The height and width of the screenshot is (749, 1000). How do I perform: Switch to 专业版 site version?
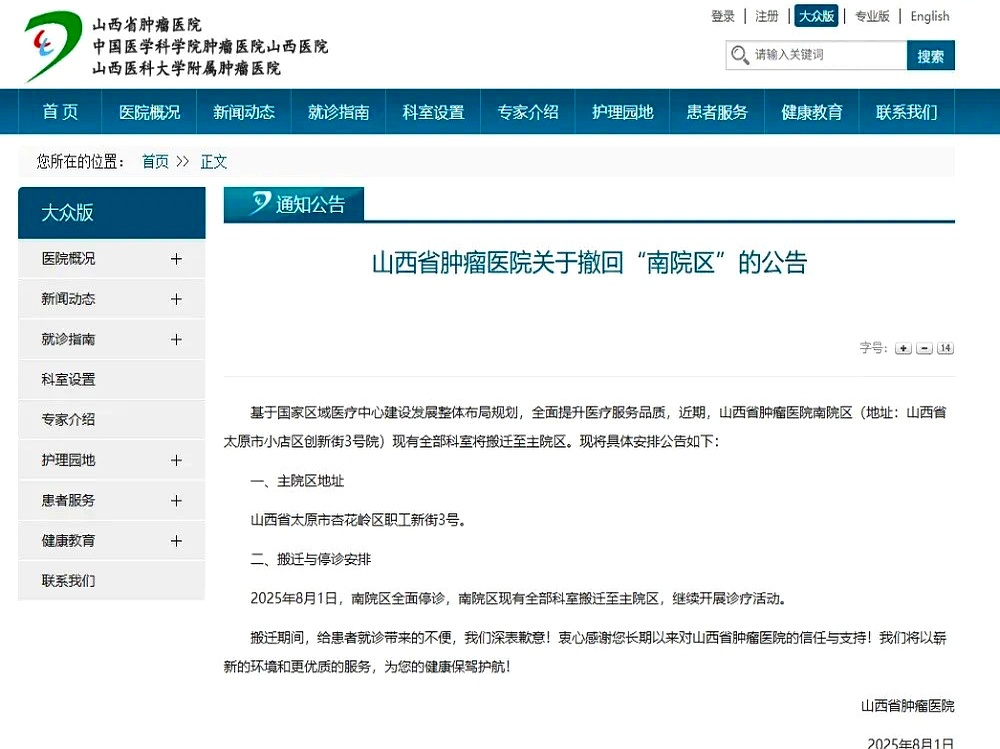pos(872,16)
